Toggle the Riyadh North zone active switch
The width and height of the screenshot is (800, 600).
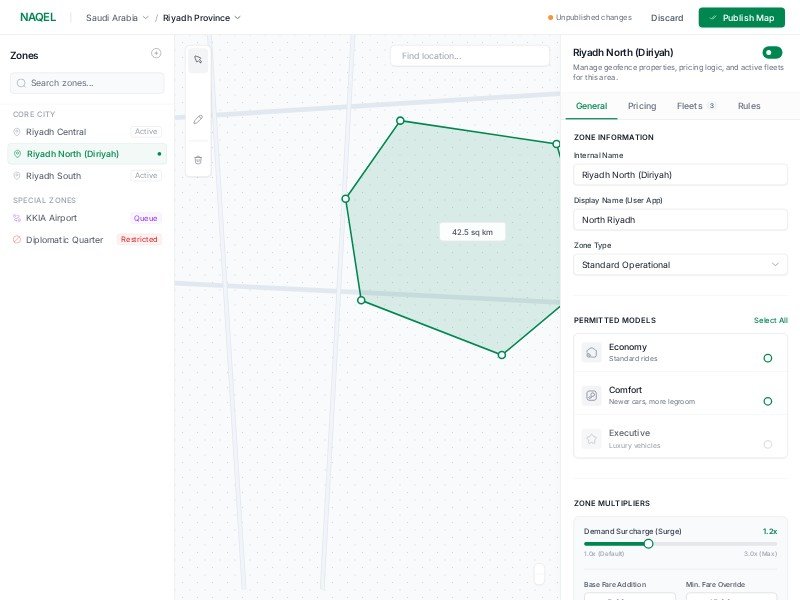point(771,53)
